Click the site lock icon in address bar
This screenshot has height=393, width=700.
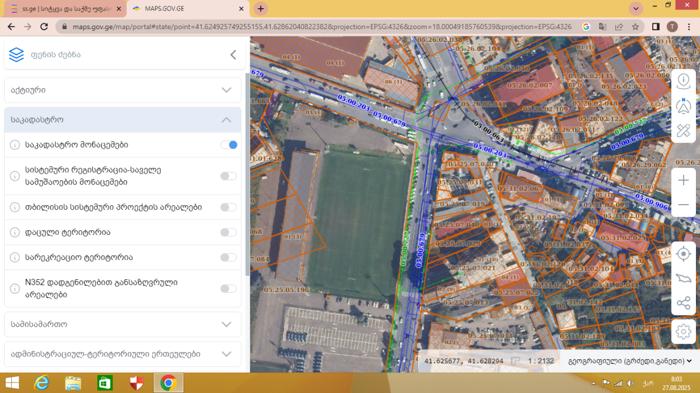point(64,27)
